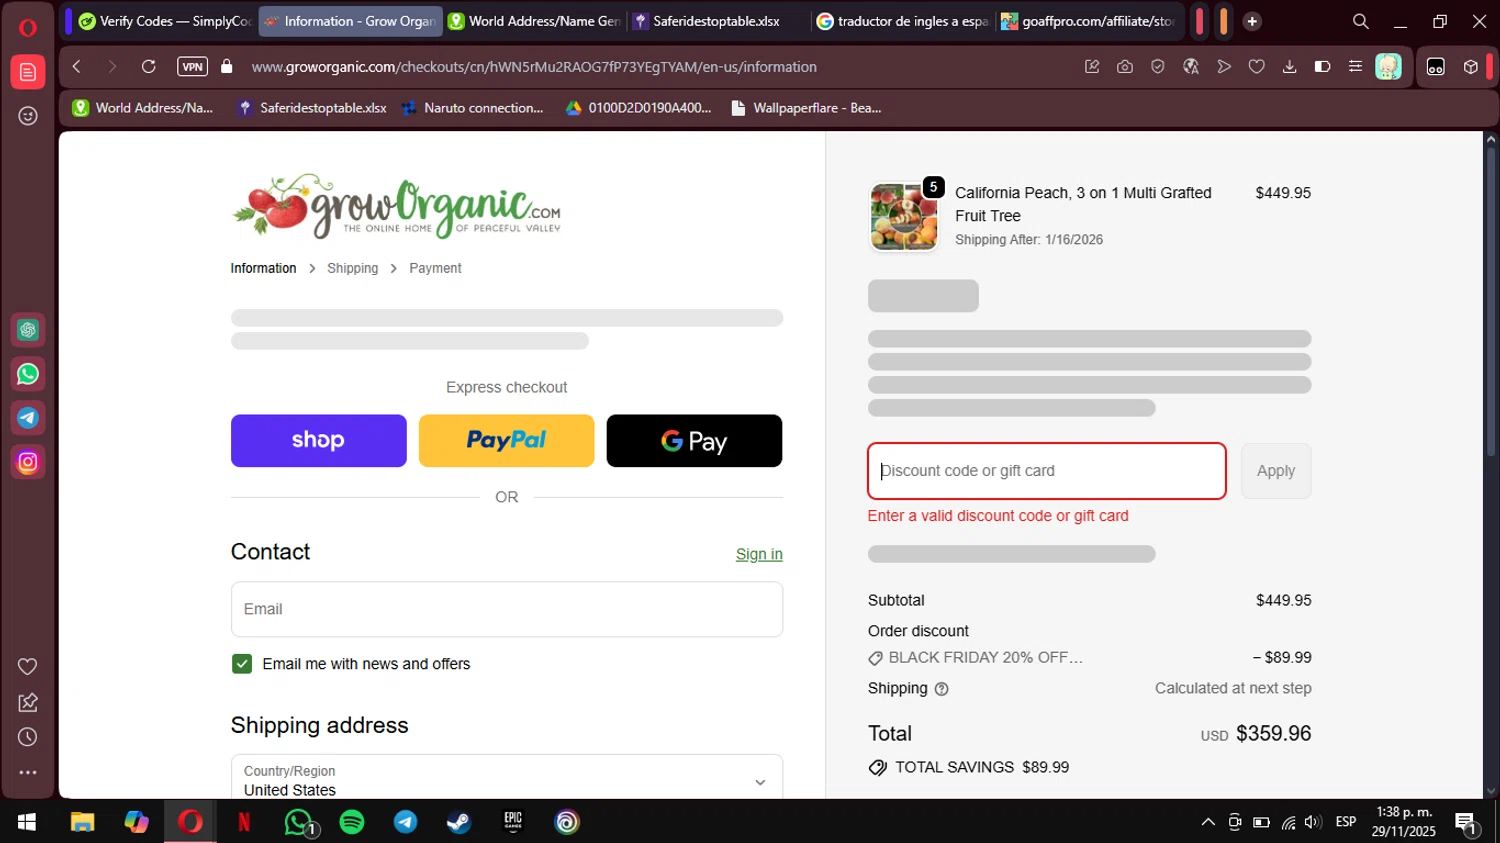Open sidebar three-dots more options
The width and height of the screenshot is (1500, 843).
coord(28,772)
